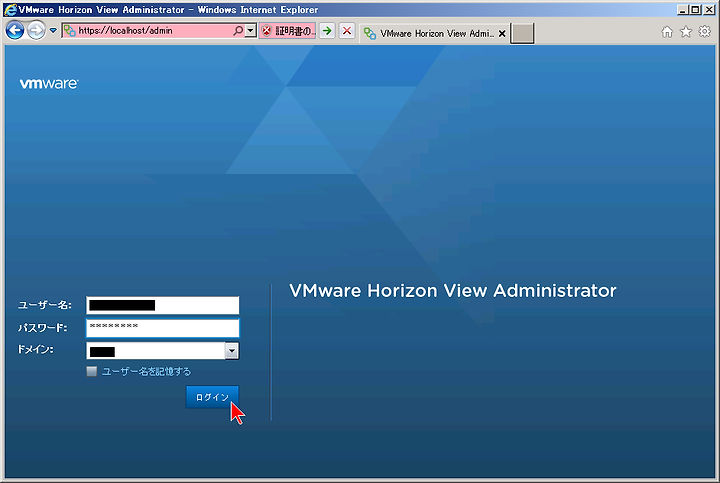Go to the Home page icon
The width and height of the screenshot is (720, 483).
pyautogui.click(x=667, y=32)
